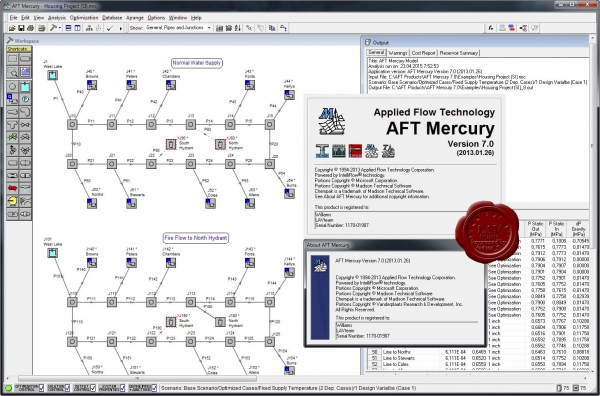The width and height of the screenshot is (600, 396).
Task: Select the magnifier zoom tool in toolbox
Action: 13,72
